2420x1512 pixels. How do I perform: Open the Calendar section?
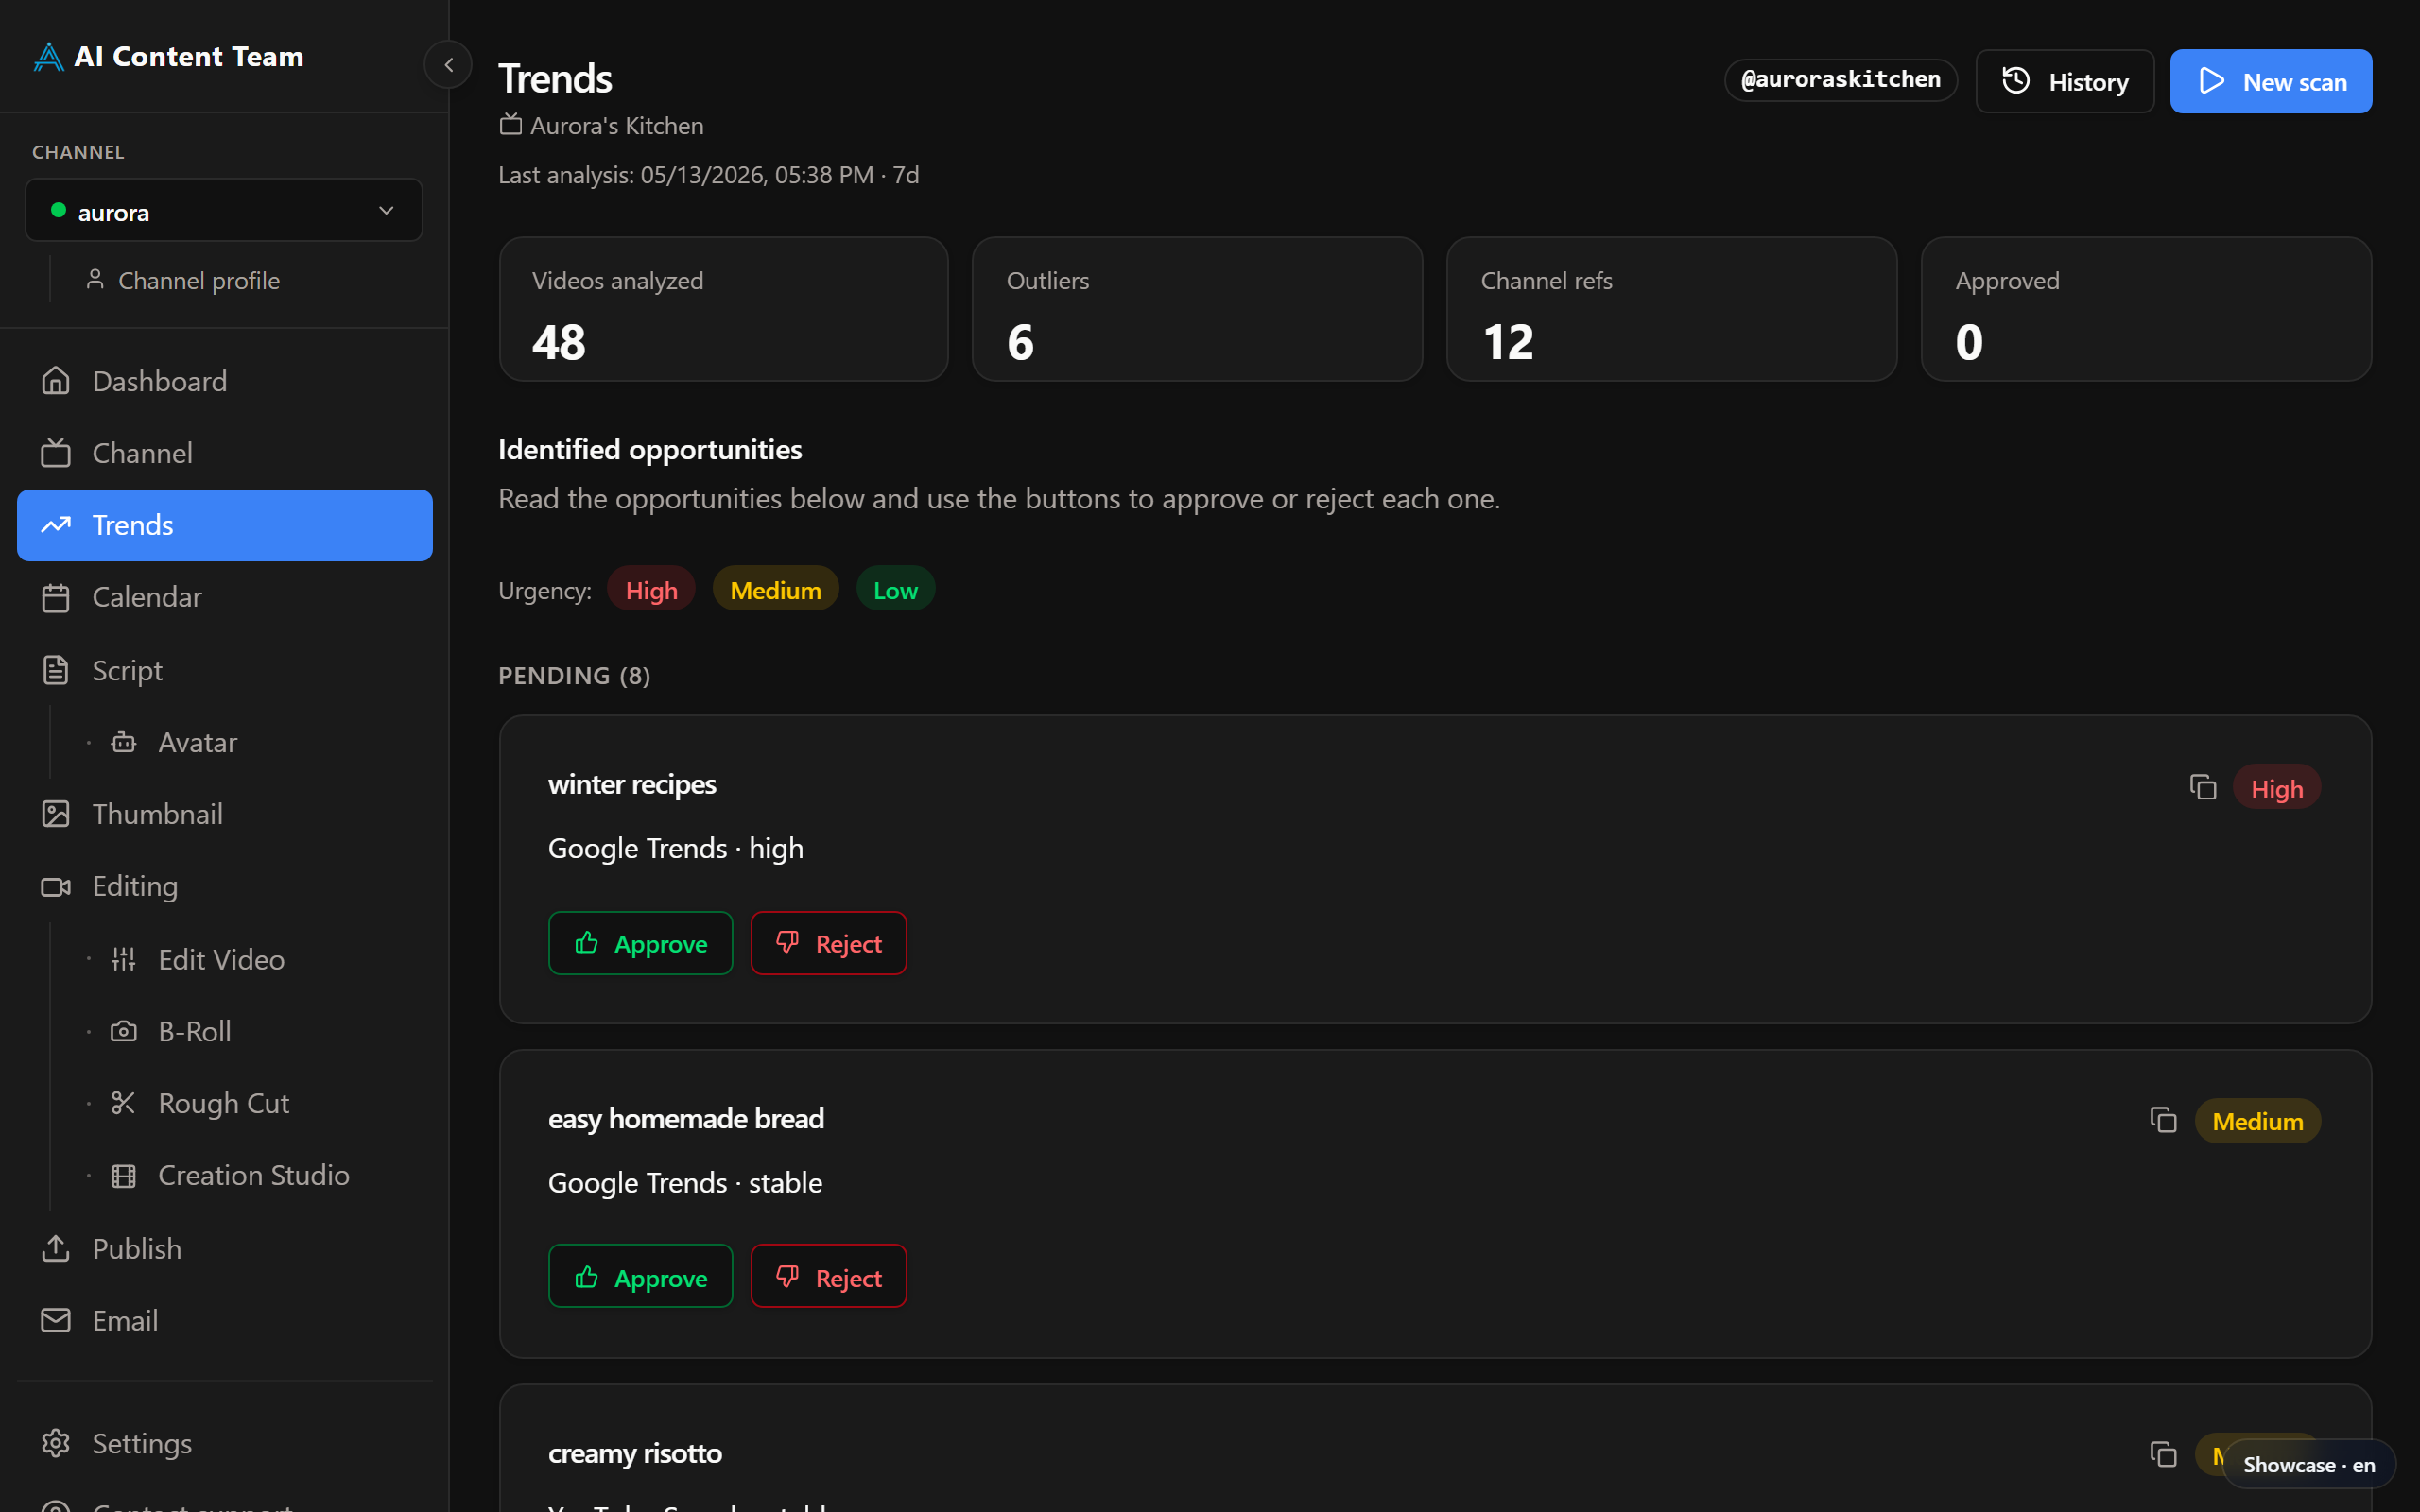[x=225, y=597]
